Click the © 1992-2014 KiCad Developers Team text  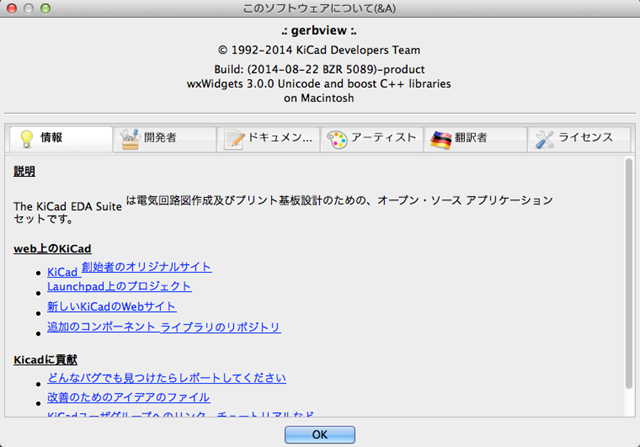(319, 50)
